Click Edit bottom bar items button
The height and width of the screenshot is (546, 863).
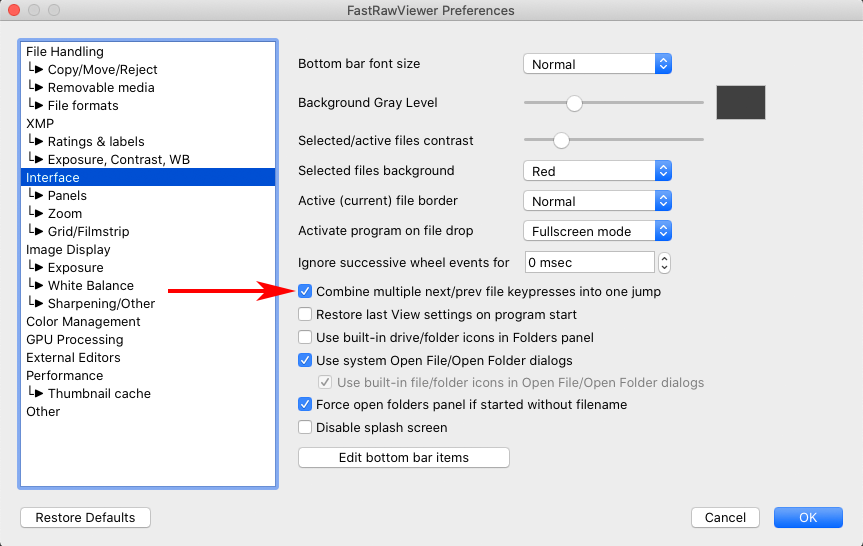click(x=403, y=457)
